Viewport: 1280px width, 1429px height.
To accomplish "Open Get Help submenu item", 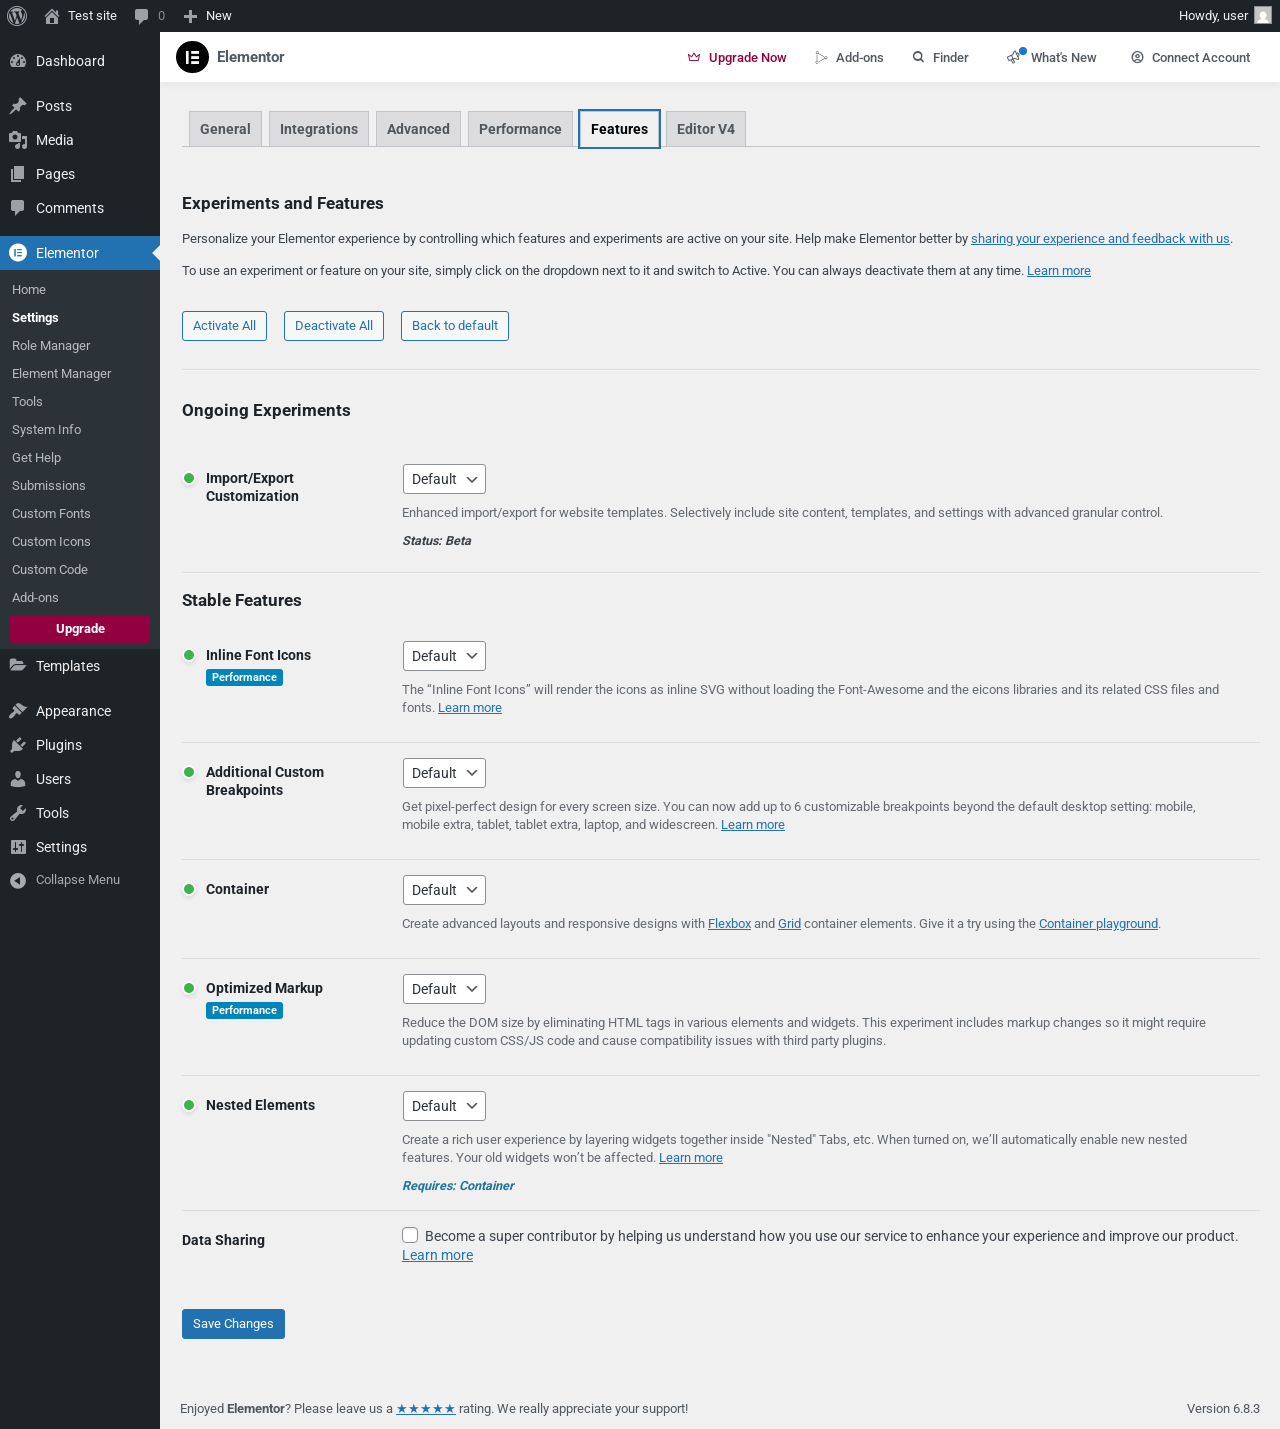I will click(37, 458).
